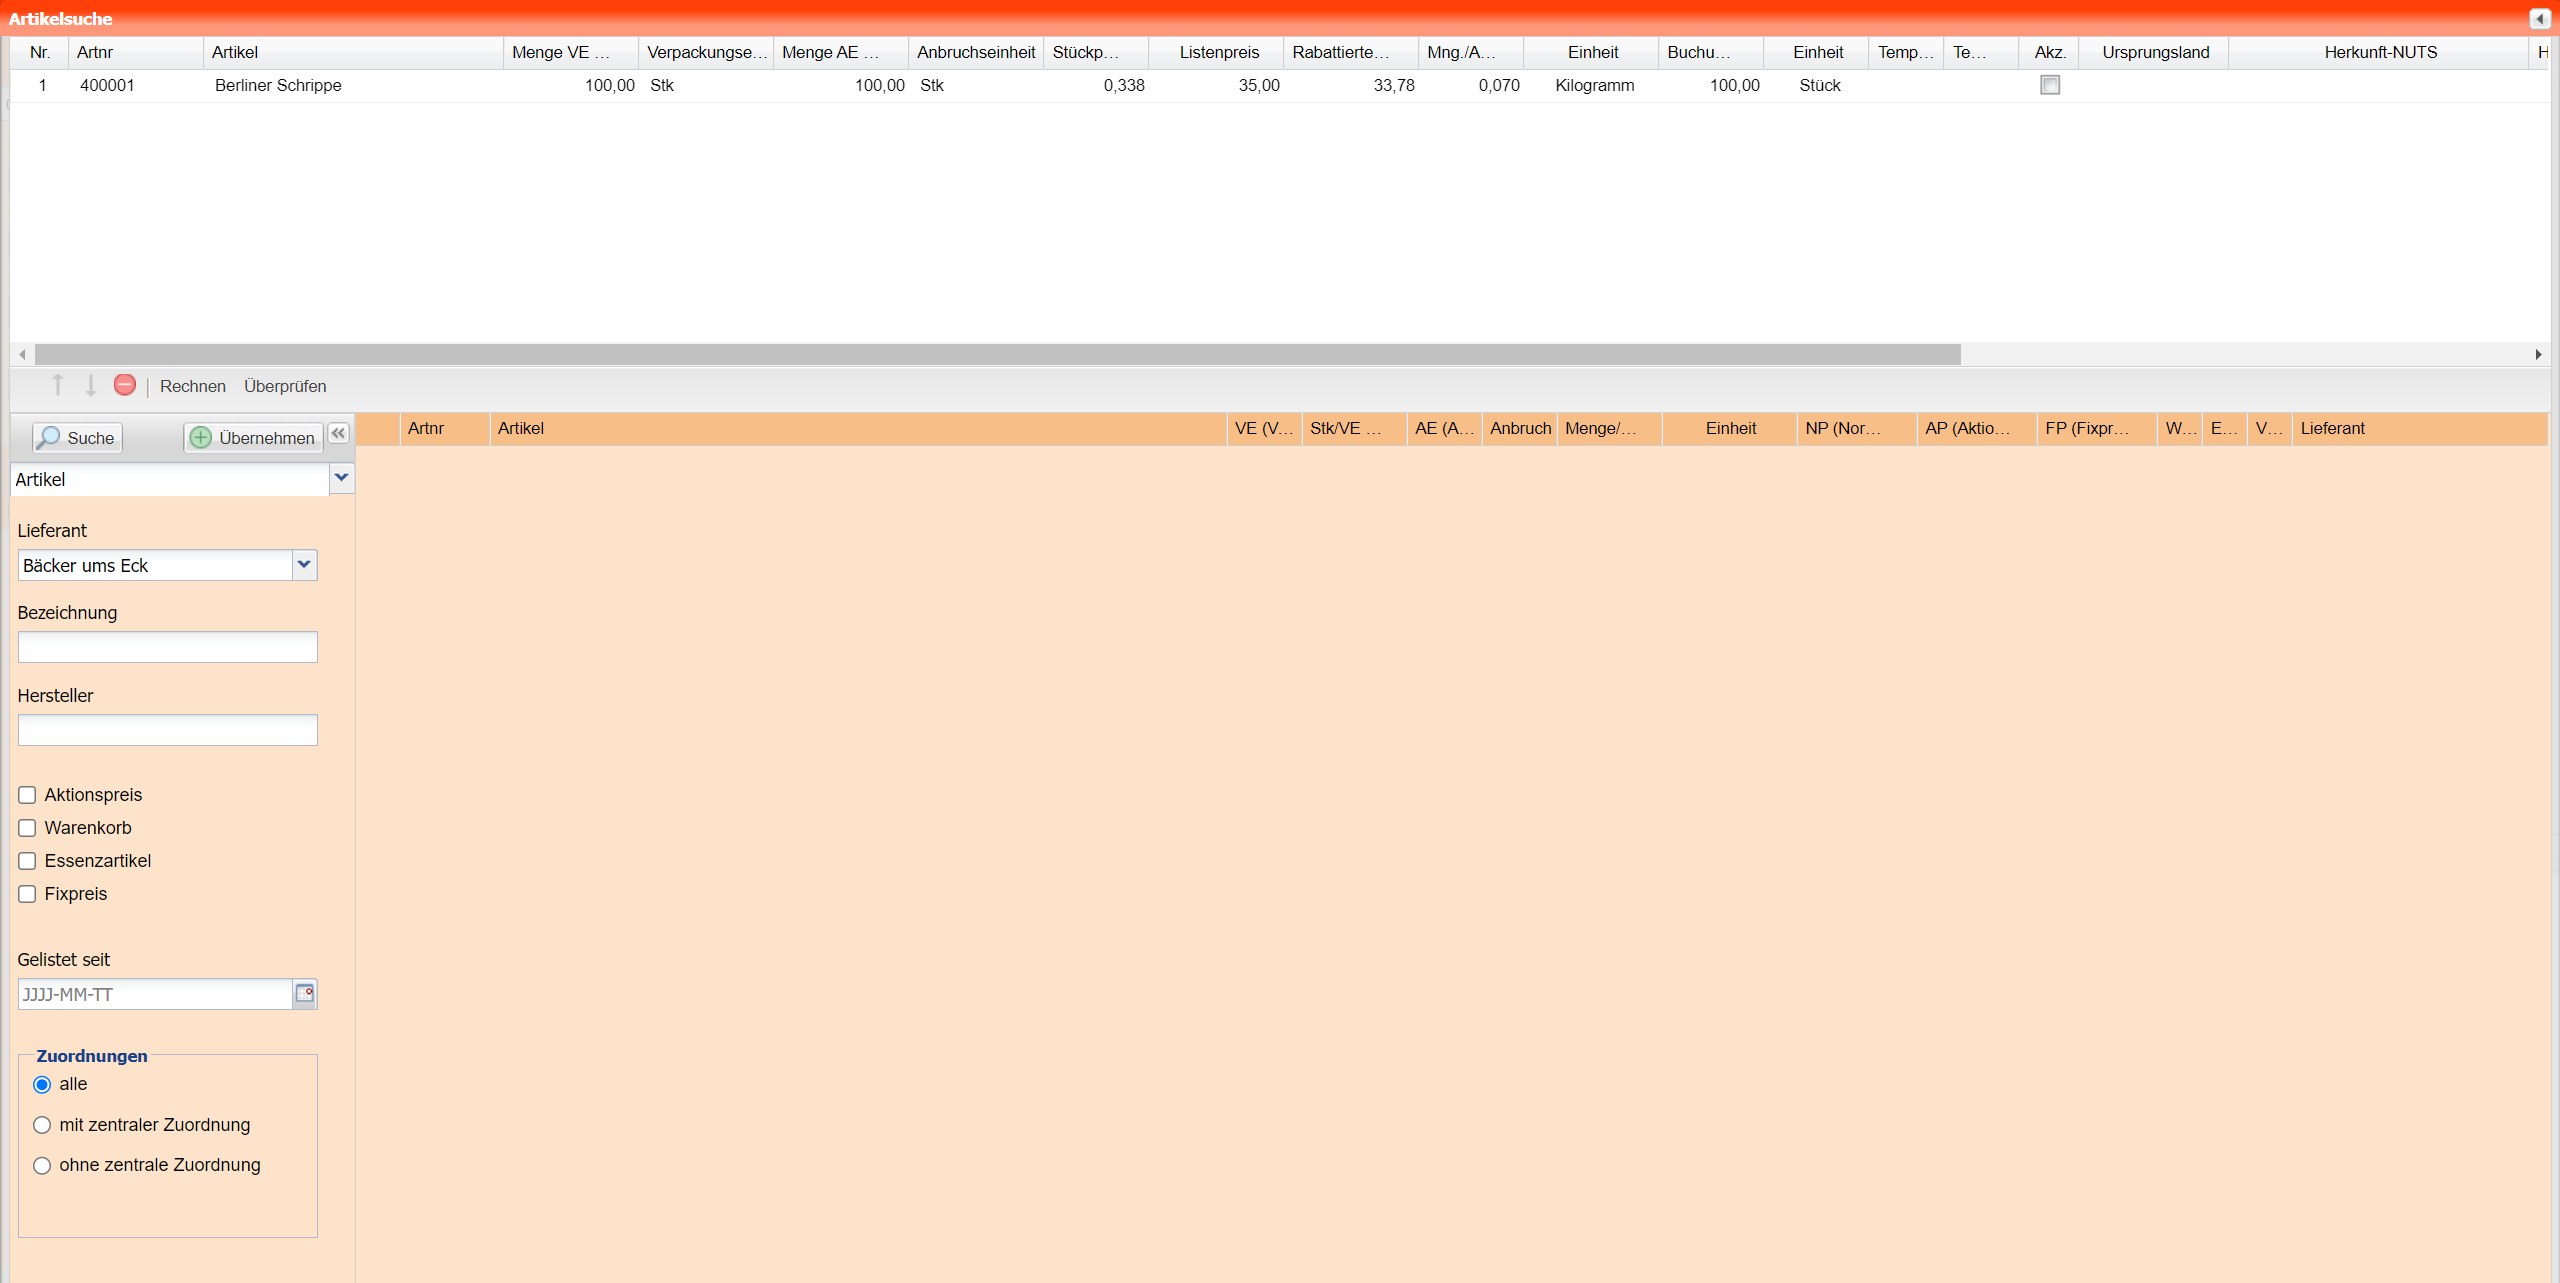The height and width of the screenshot is (1283, 2560).
Task: Click the Überprüfen toolbar action
Action: point(285,386)
